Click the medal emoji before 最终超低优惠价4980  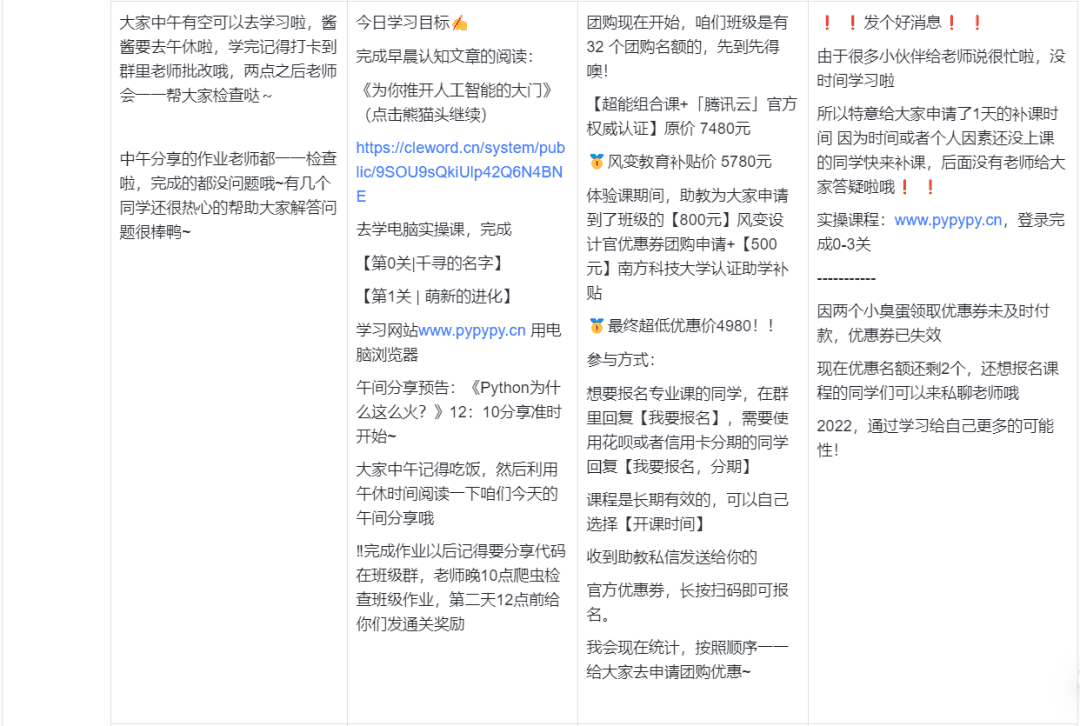[x=596, y=326]
